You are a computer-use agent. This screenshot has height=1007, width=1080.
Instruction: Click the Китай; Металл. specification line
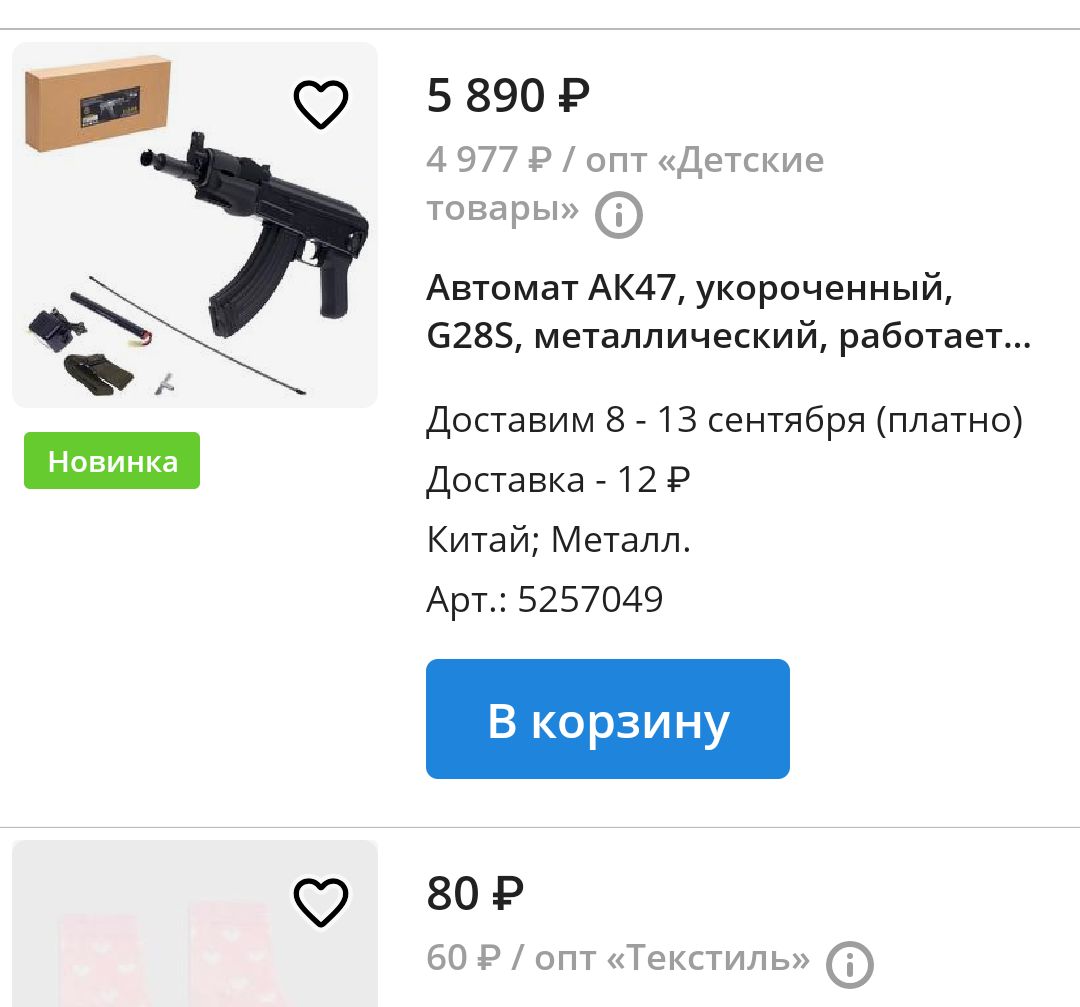point(558,539)
